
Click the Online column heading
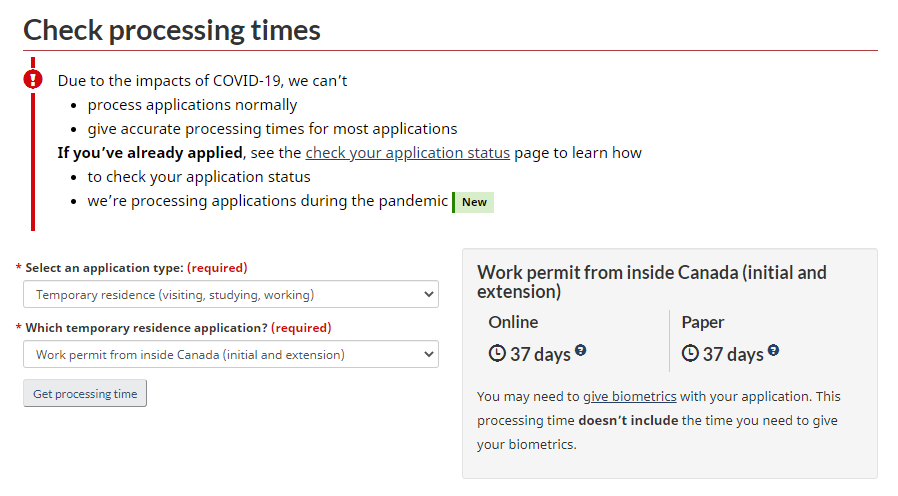click(513, 322)
